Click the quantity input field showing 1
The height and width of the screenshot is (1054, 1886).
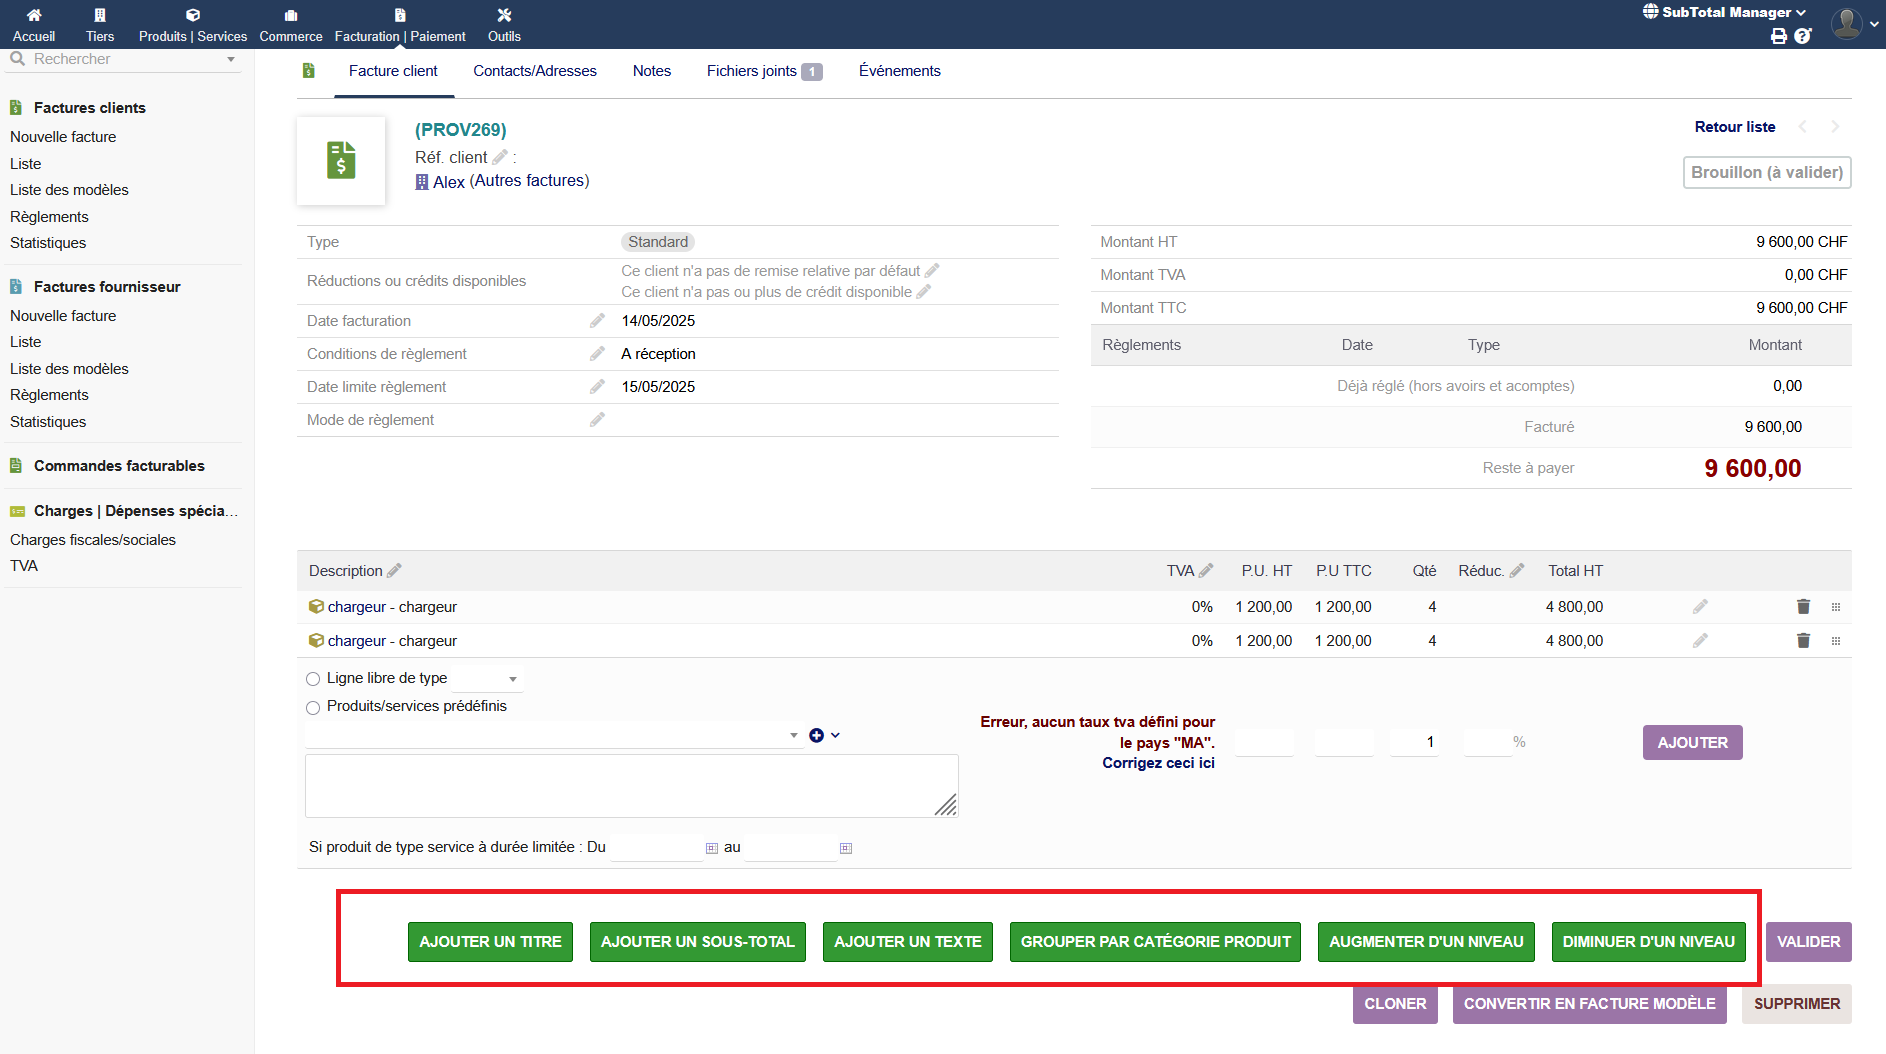(x=1414, y=742)
